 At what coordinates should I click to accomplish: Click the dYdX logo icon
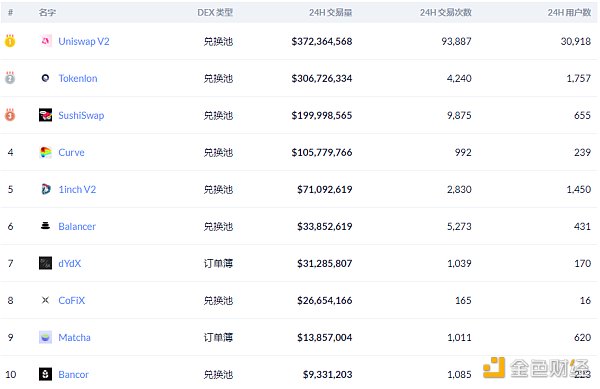click(x=46, y=263)
